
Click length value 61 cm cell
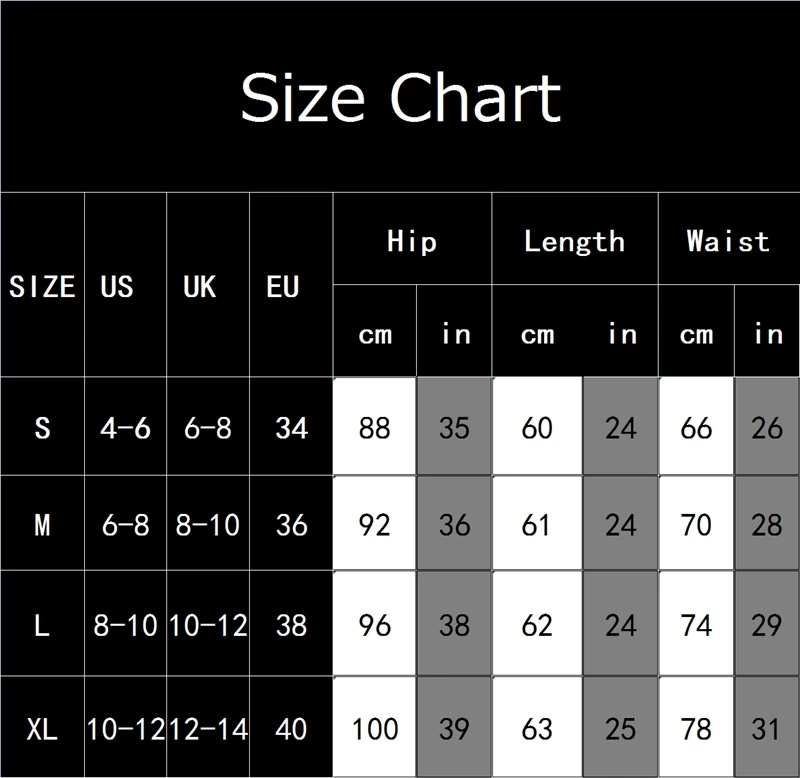[x=537, y=523]
